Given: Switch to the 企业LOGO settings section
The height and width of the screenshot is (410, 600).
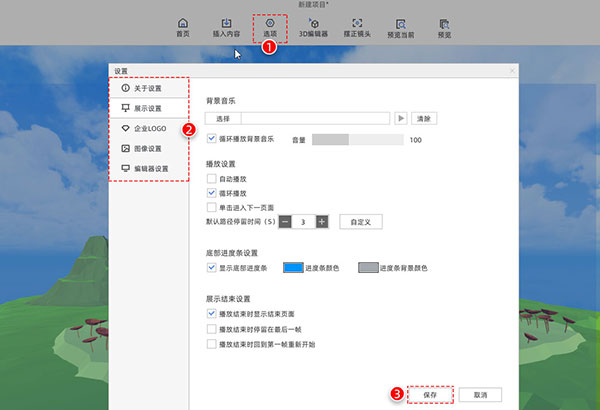Looking at the screenshot, I should pyautogui.click(x=147, y=129).
